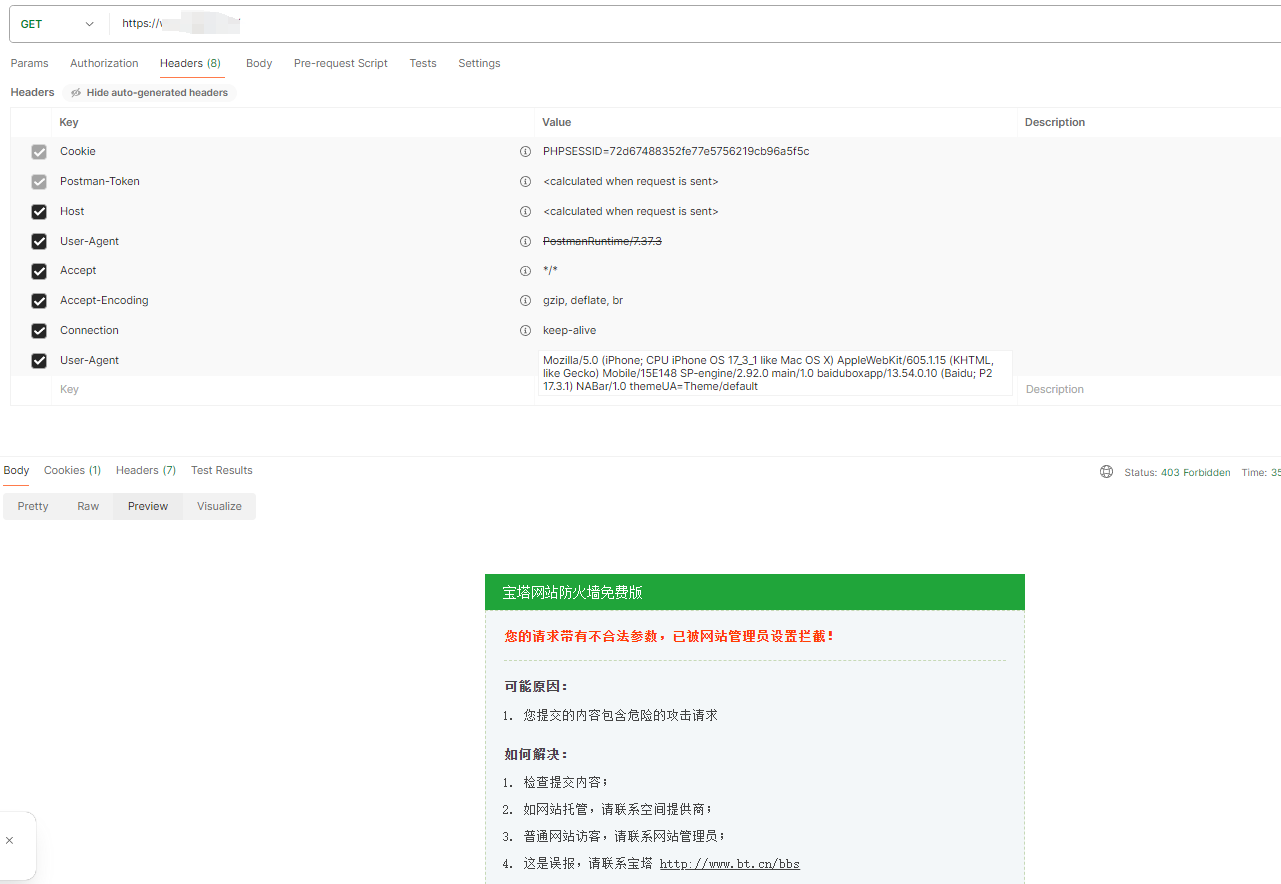The width and height of the screenshot is (1281, 884).
Task: Toggle the Accept header checkbox
Action: [39, 271]
